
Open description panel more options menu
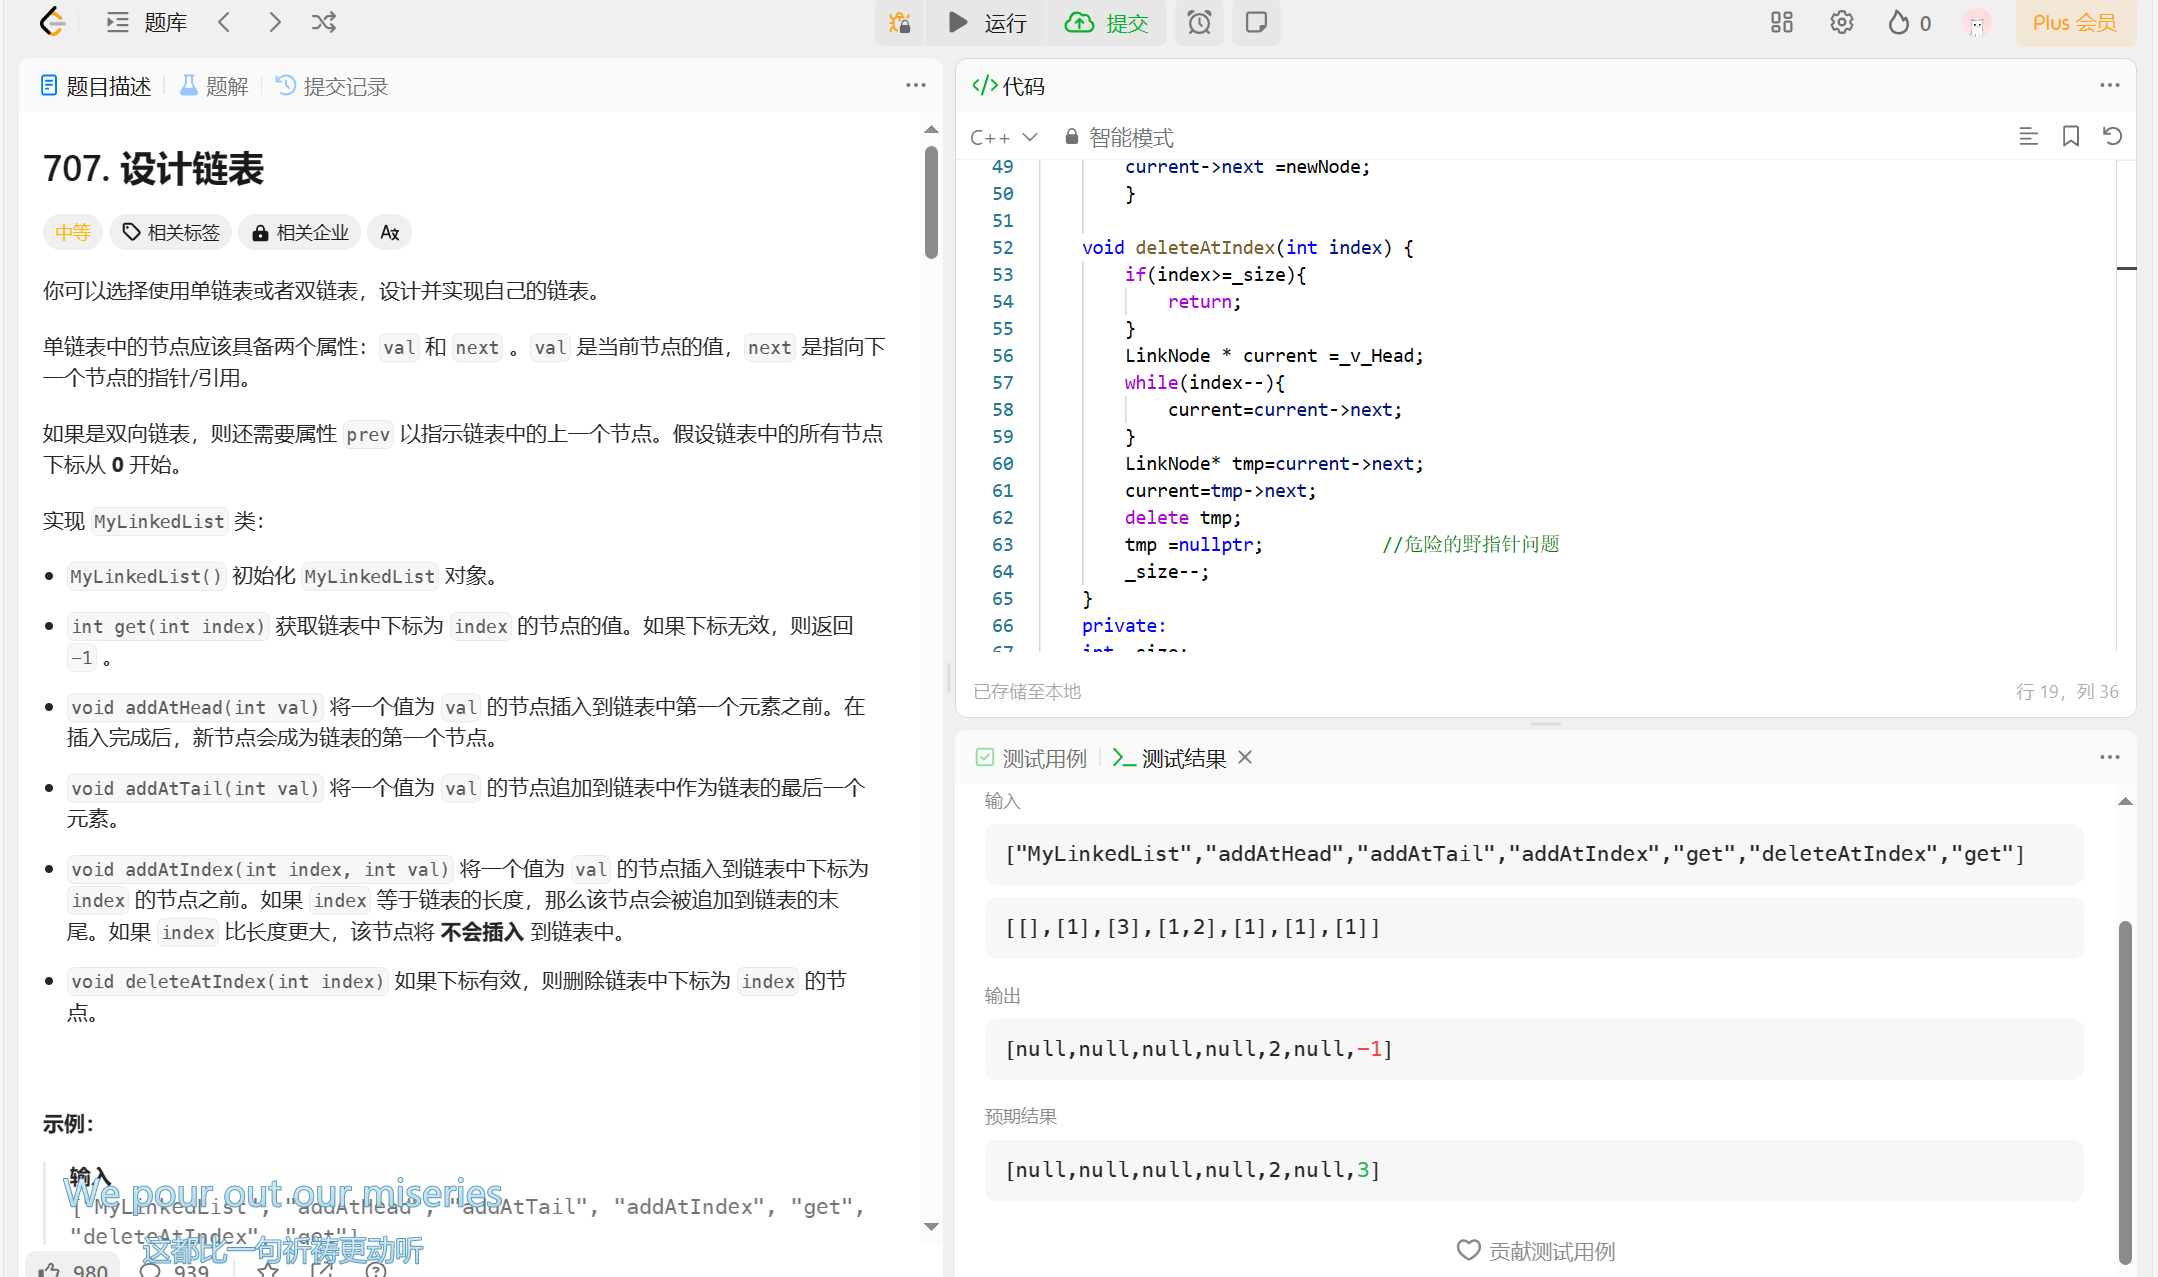pos(915,85)
